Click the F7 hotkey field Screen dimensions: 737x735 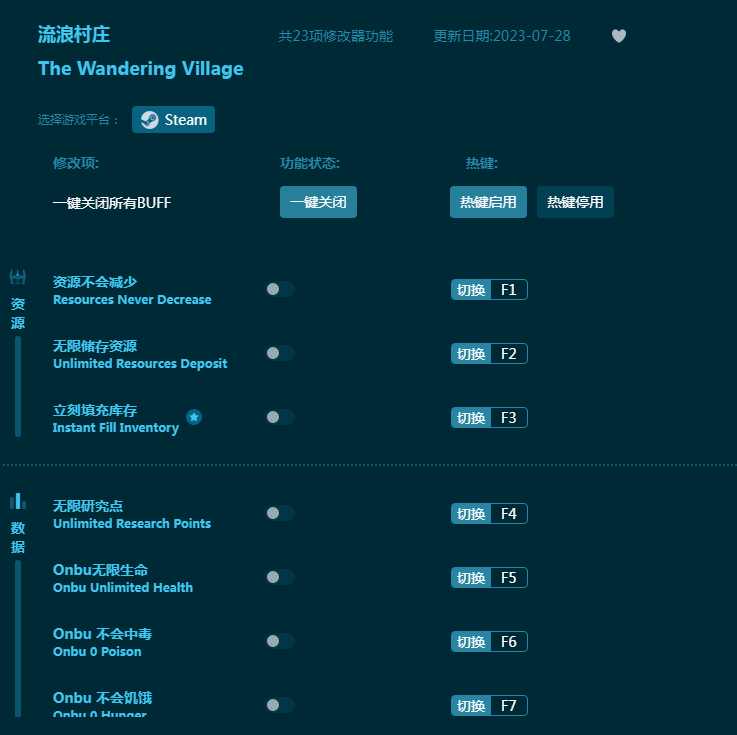click(x=509, y=705)
